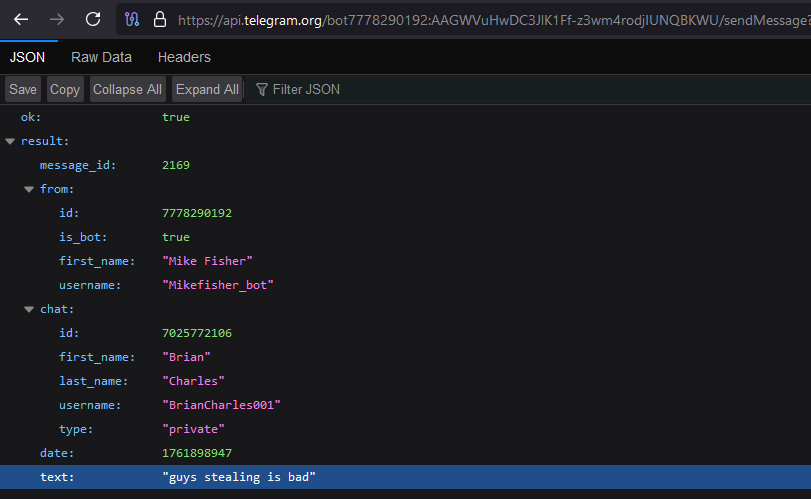Collapse the from node
Viewport: 811px width, 499px height.
29,189
